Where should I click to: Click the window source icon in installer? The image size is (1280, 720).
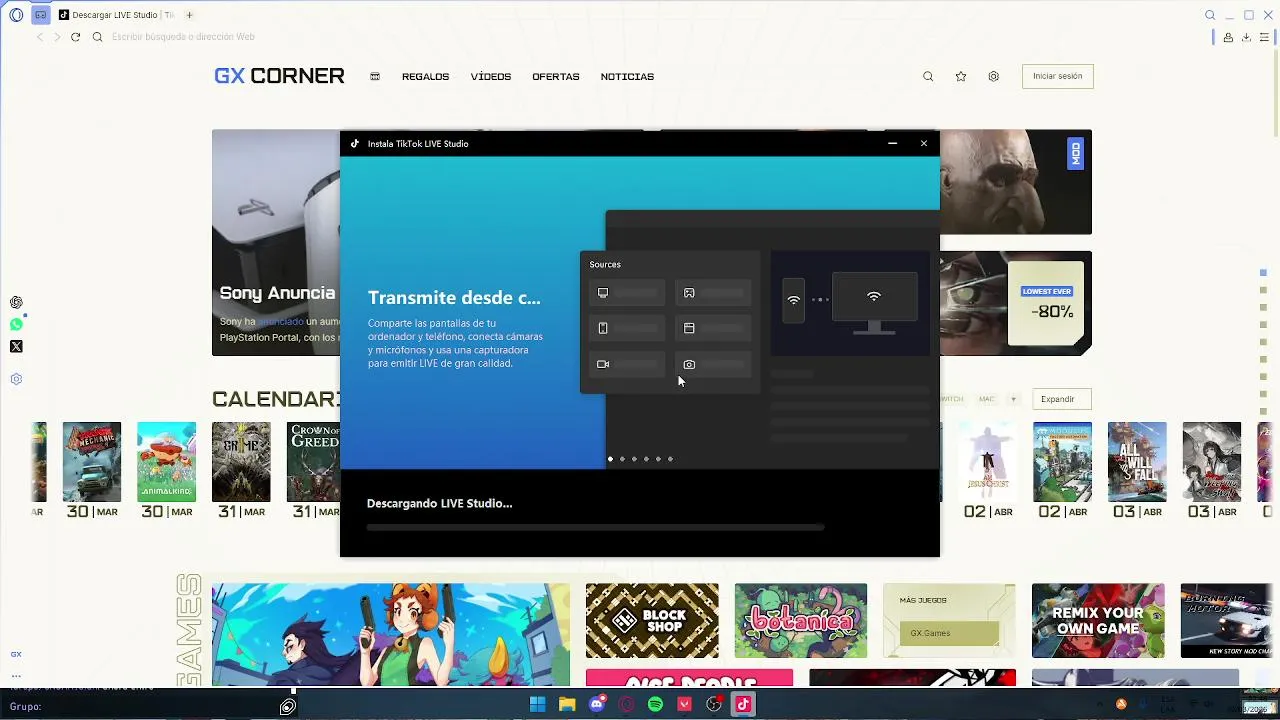(689, 328)
